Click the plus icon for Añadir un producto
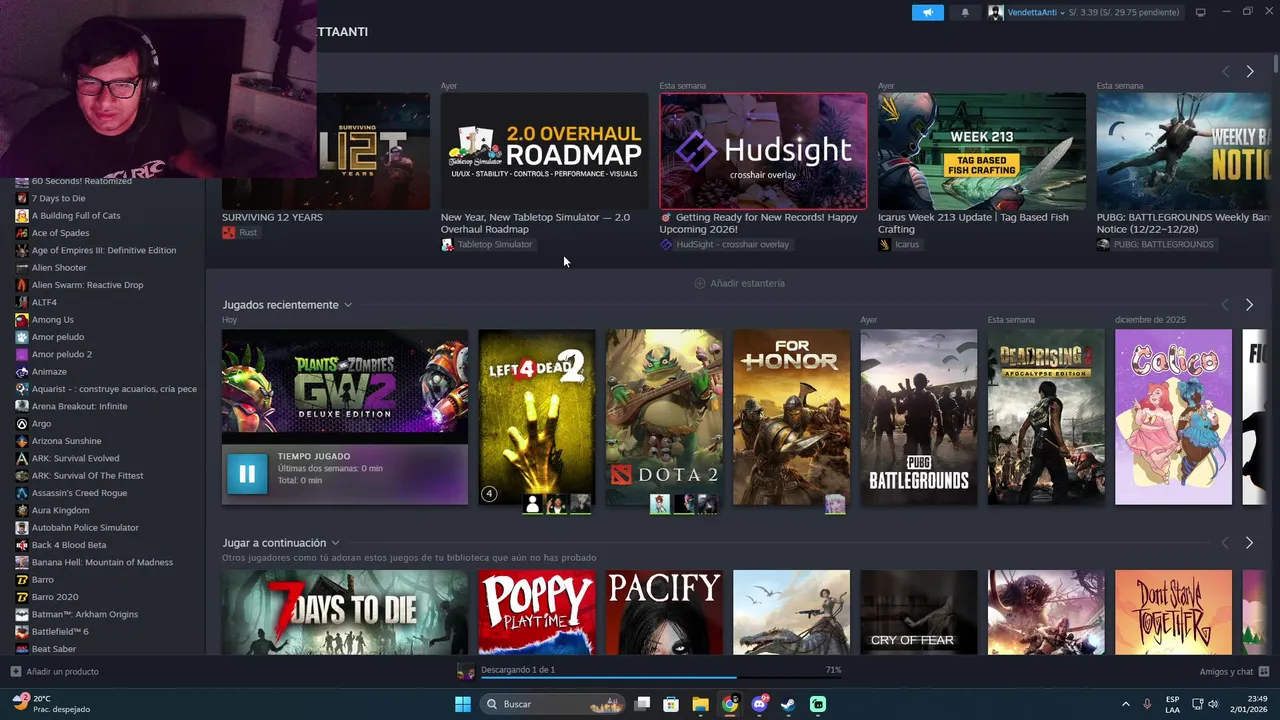The width and height of the screenshot is (1280, 720). (16, 671)
